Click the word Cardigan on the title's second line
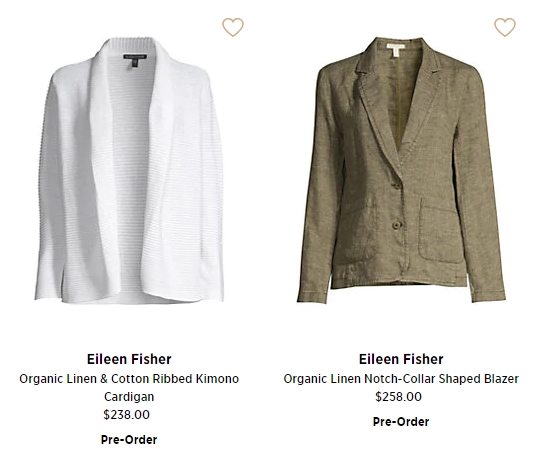This screenshot has height=449, width=544. coord(129,397)
